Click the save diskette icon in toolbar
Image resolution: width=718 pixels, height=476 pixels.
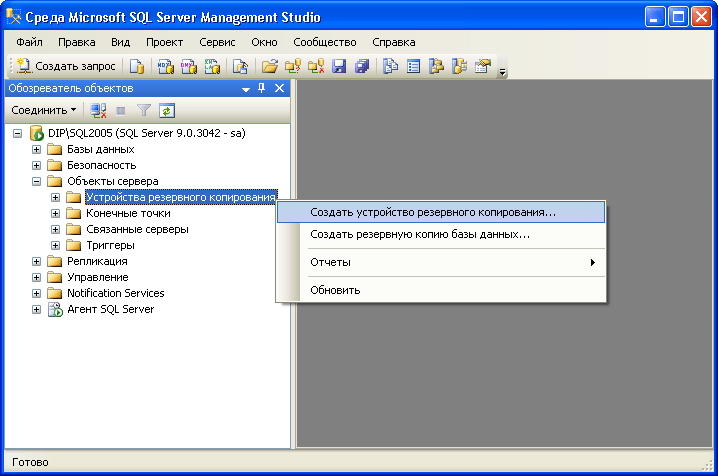[339, 66]
